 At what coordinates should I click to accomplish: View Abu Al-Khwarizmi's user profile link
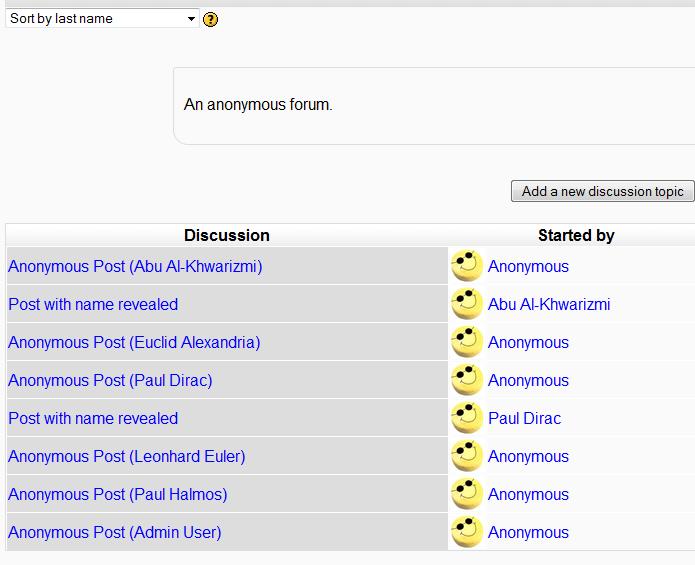tap(549, 304)
